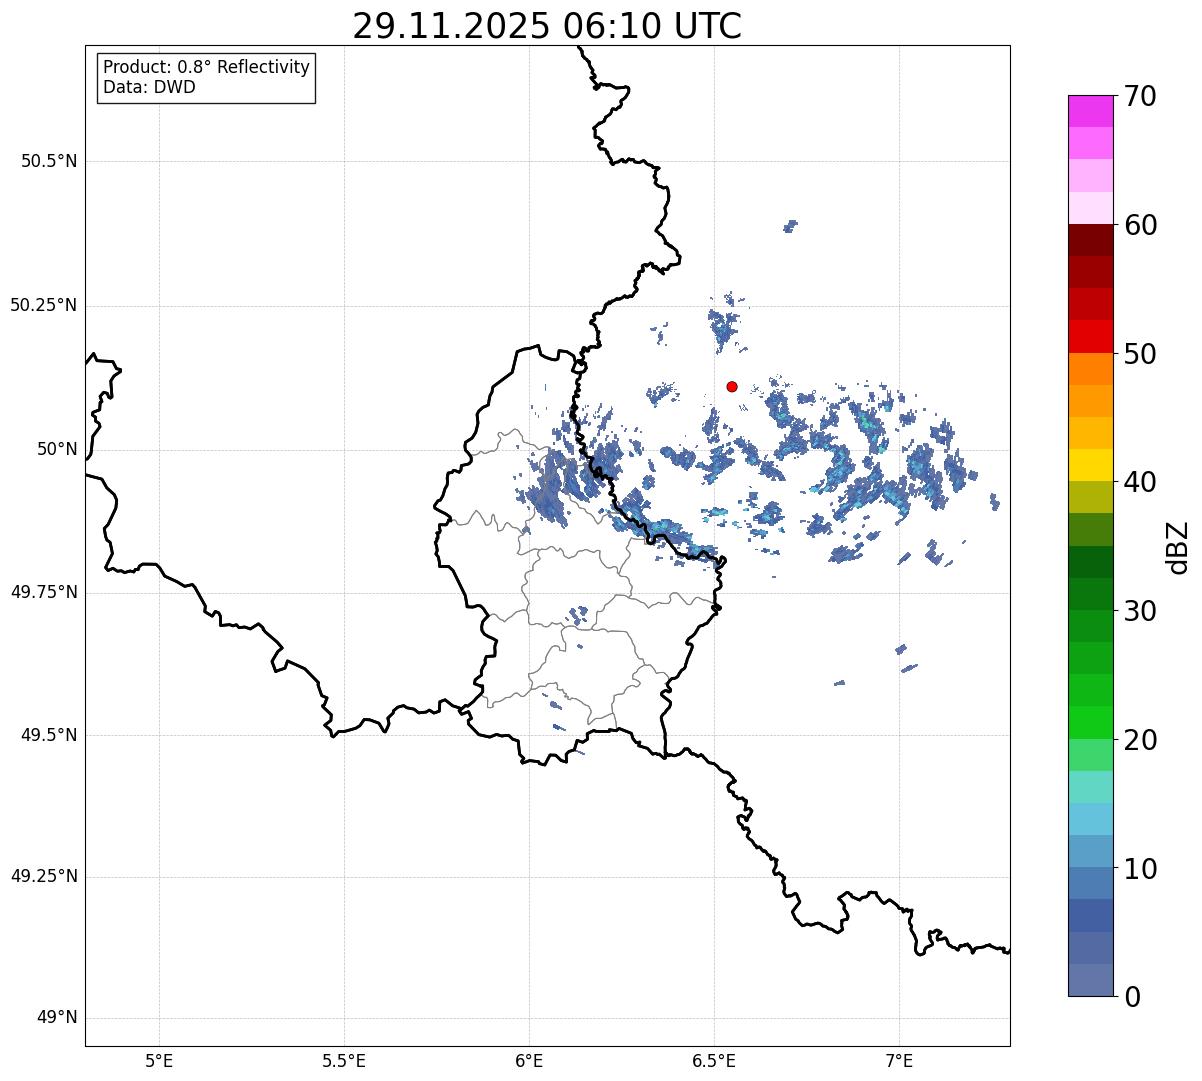
Task: Click the colorbar tick label '30'
Action: (x=1139, y=611)
